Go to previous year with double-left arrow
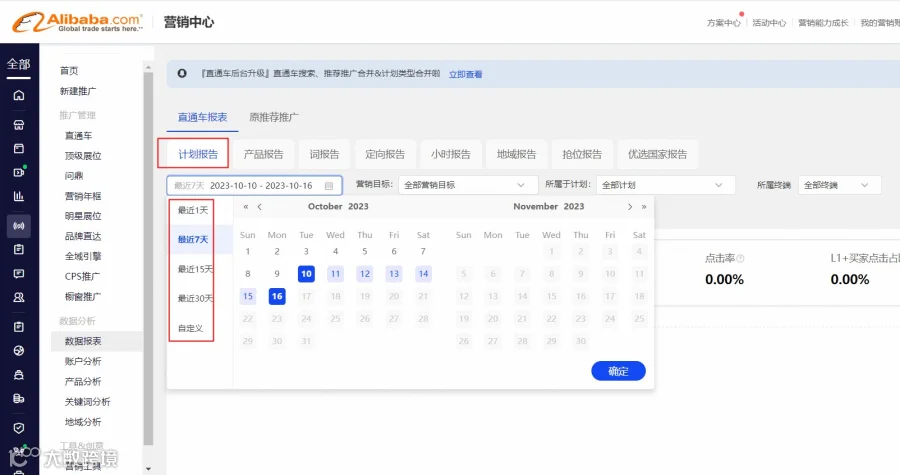The width and height of the screenshot is (900, 475). (x=246, y=207)
